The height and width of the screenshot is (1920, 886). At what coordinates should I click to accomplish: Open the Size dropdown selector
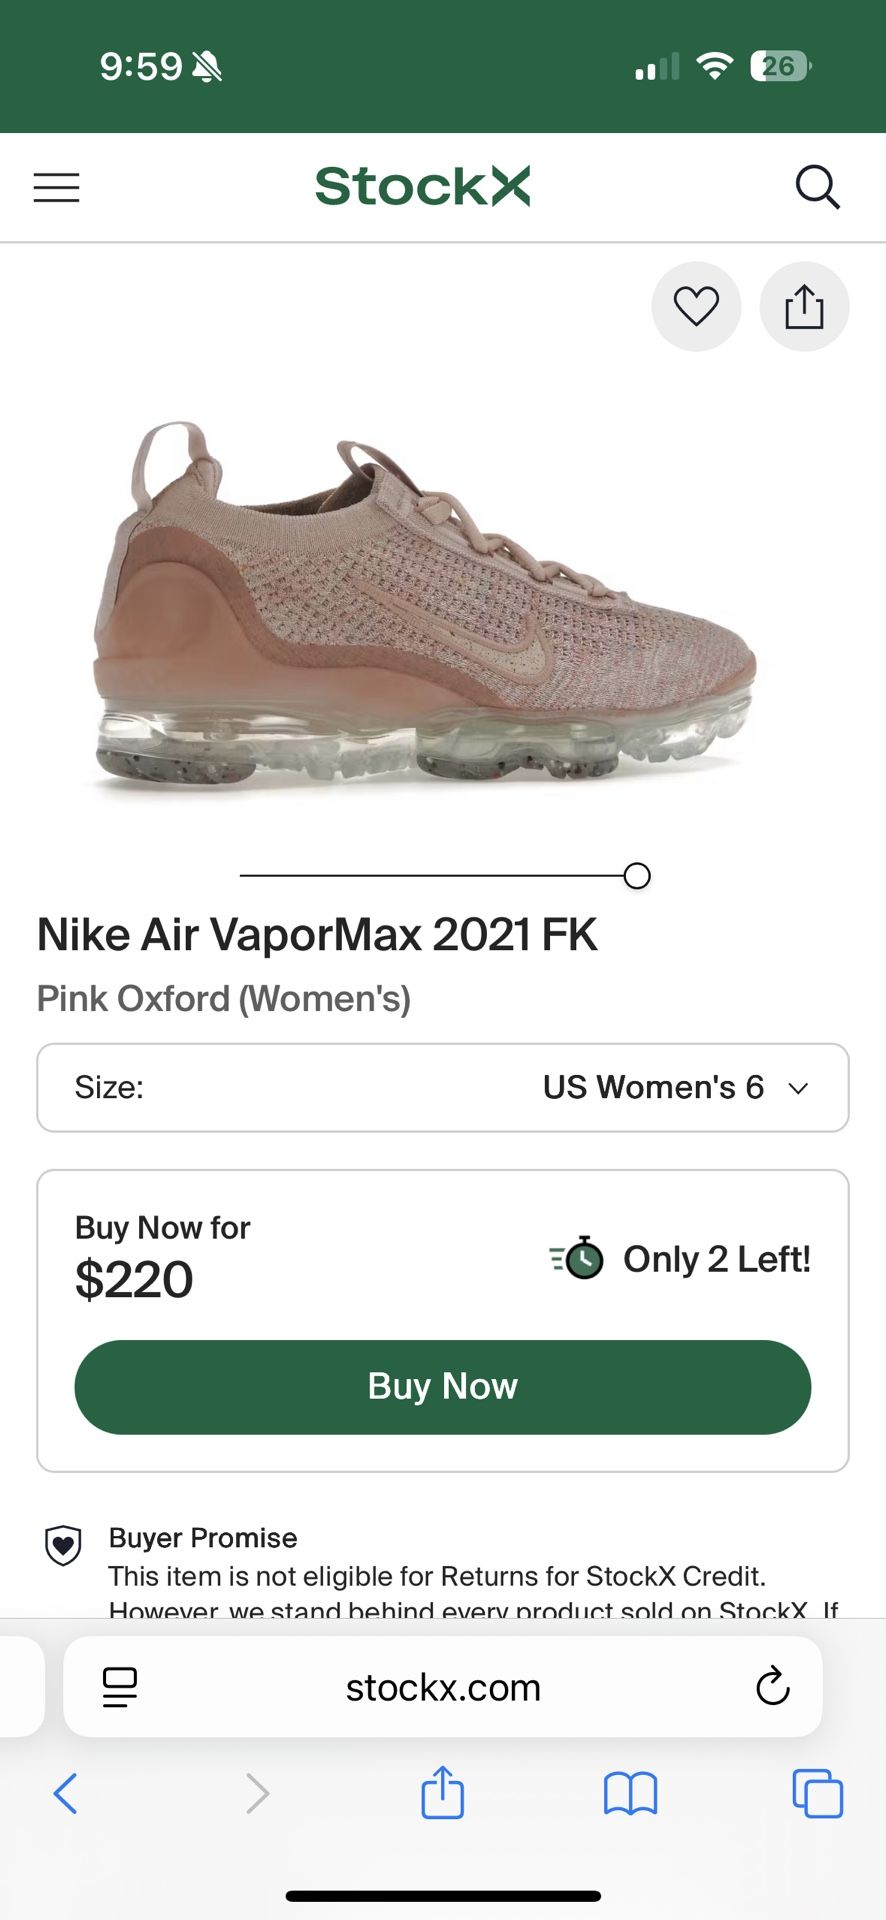pyautogui.click(x=442, y=1088)
